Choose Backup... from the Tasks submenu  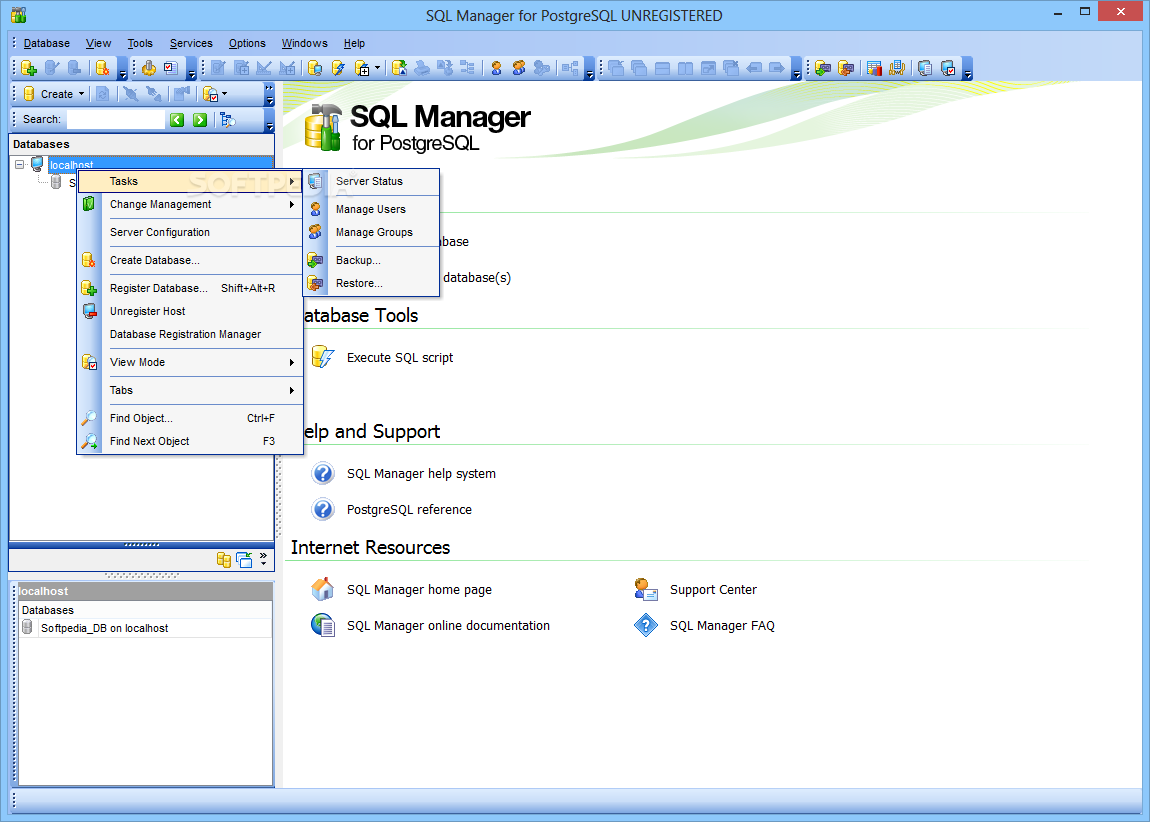pos(371,260)
